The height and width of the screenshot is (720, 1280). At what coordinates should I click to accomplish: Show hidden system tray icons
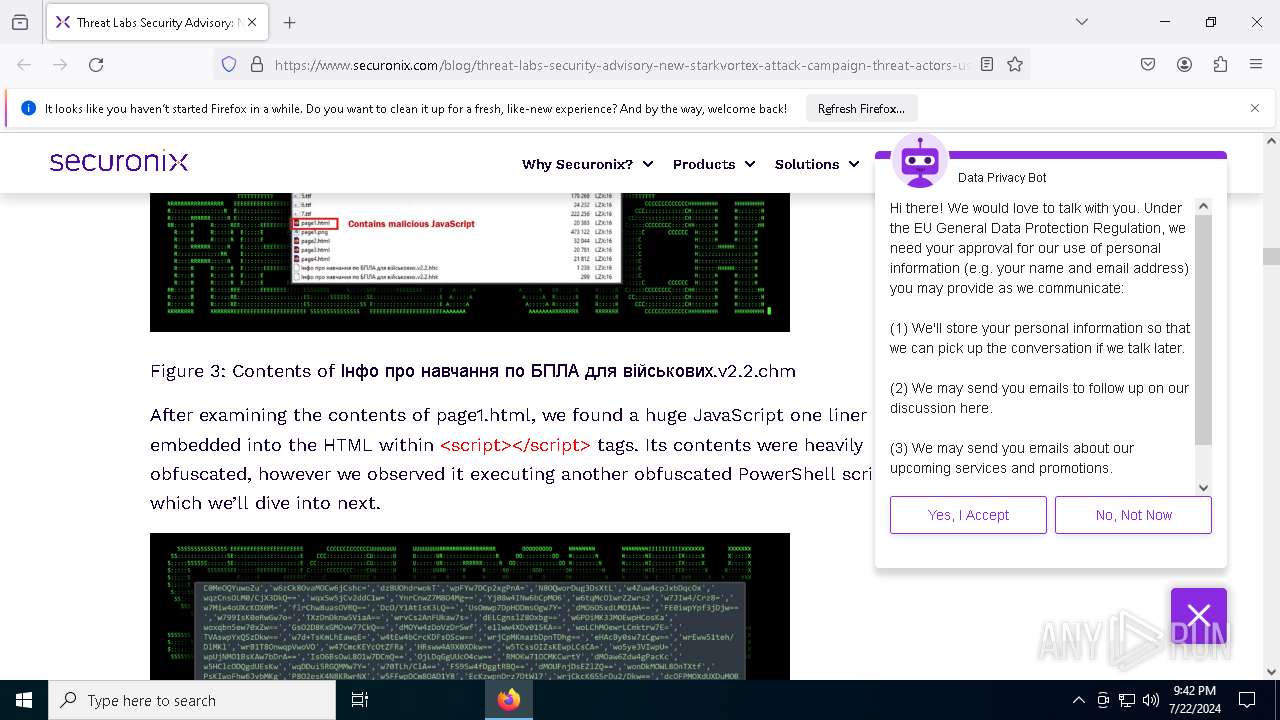[1078, 700]
